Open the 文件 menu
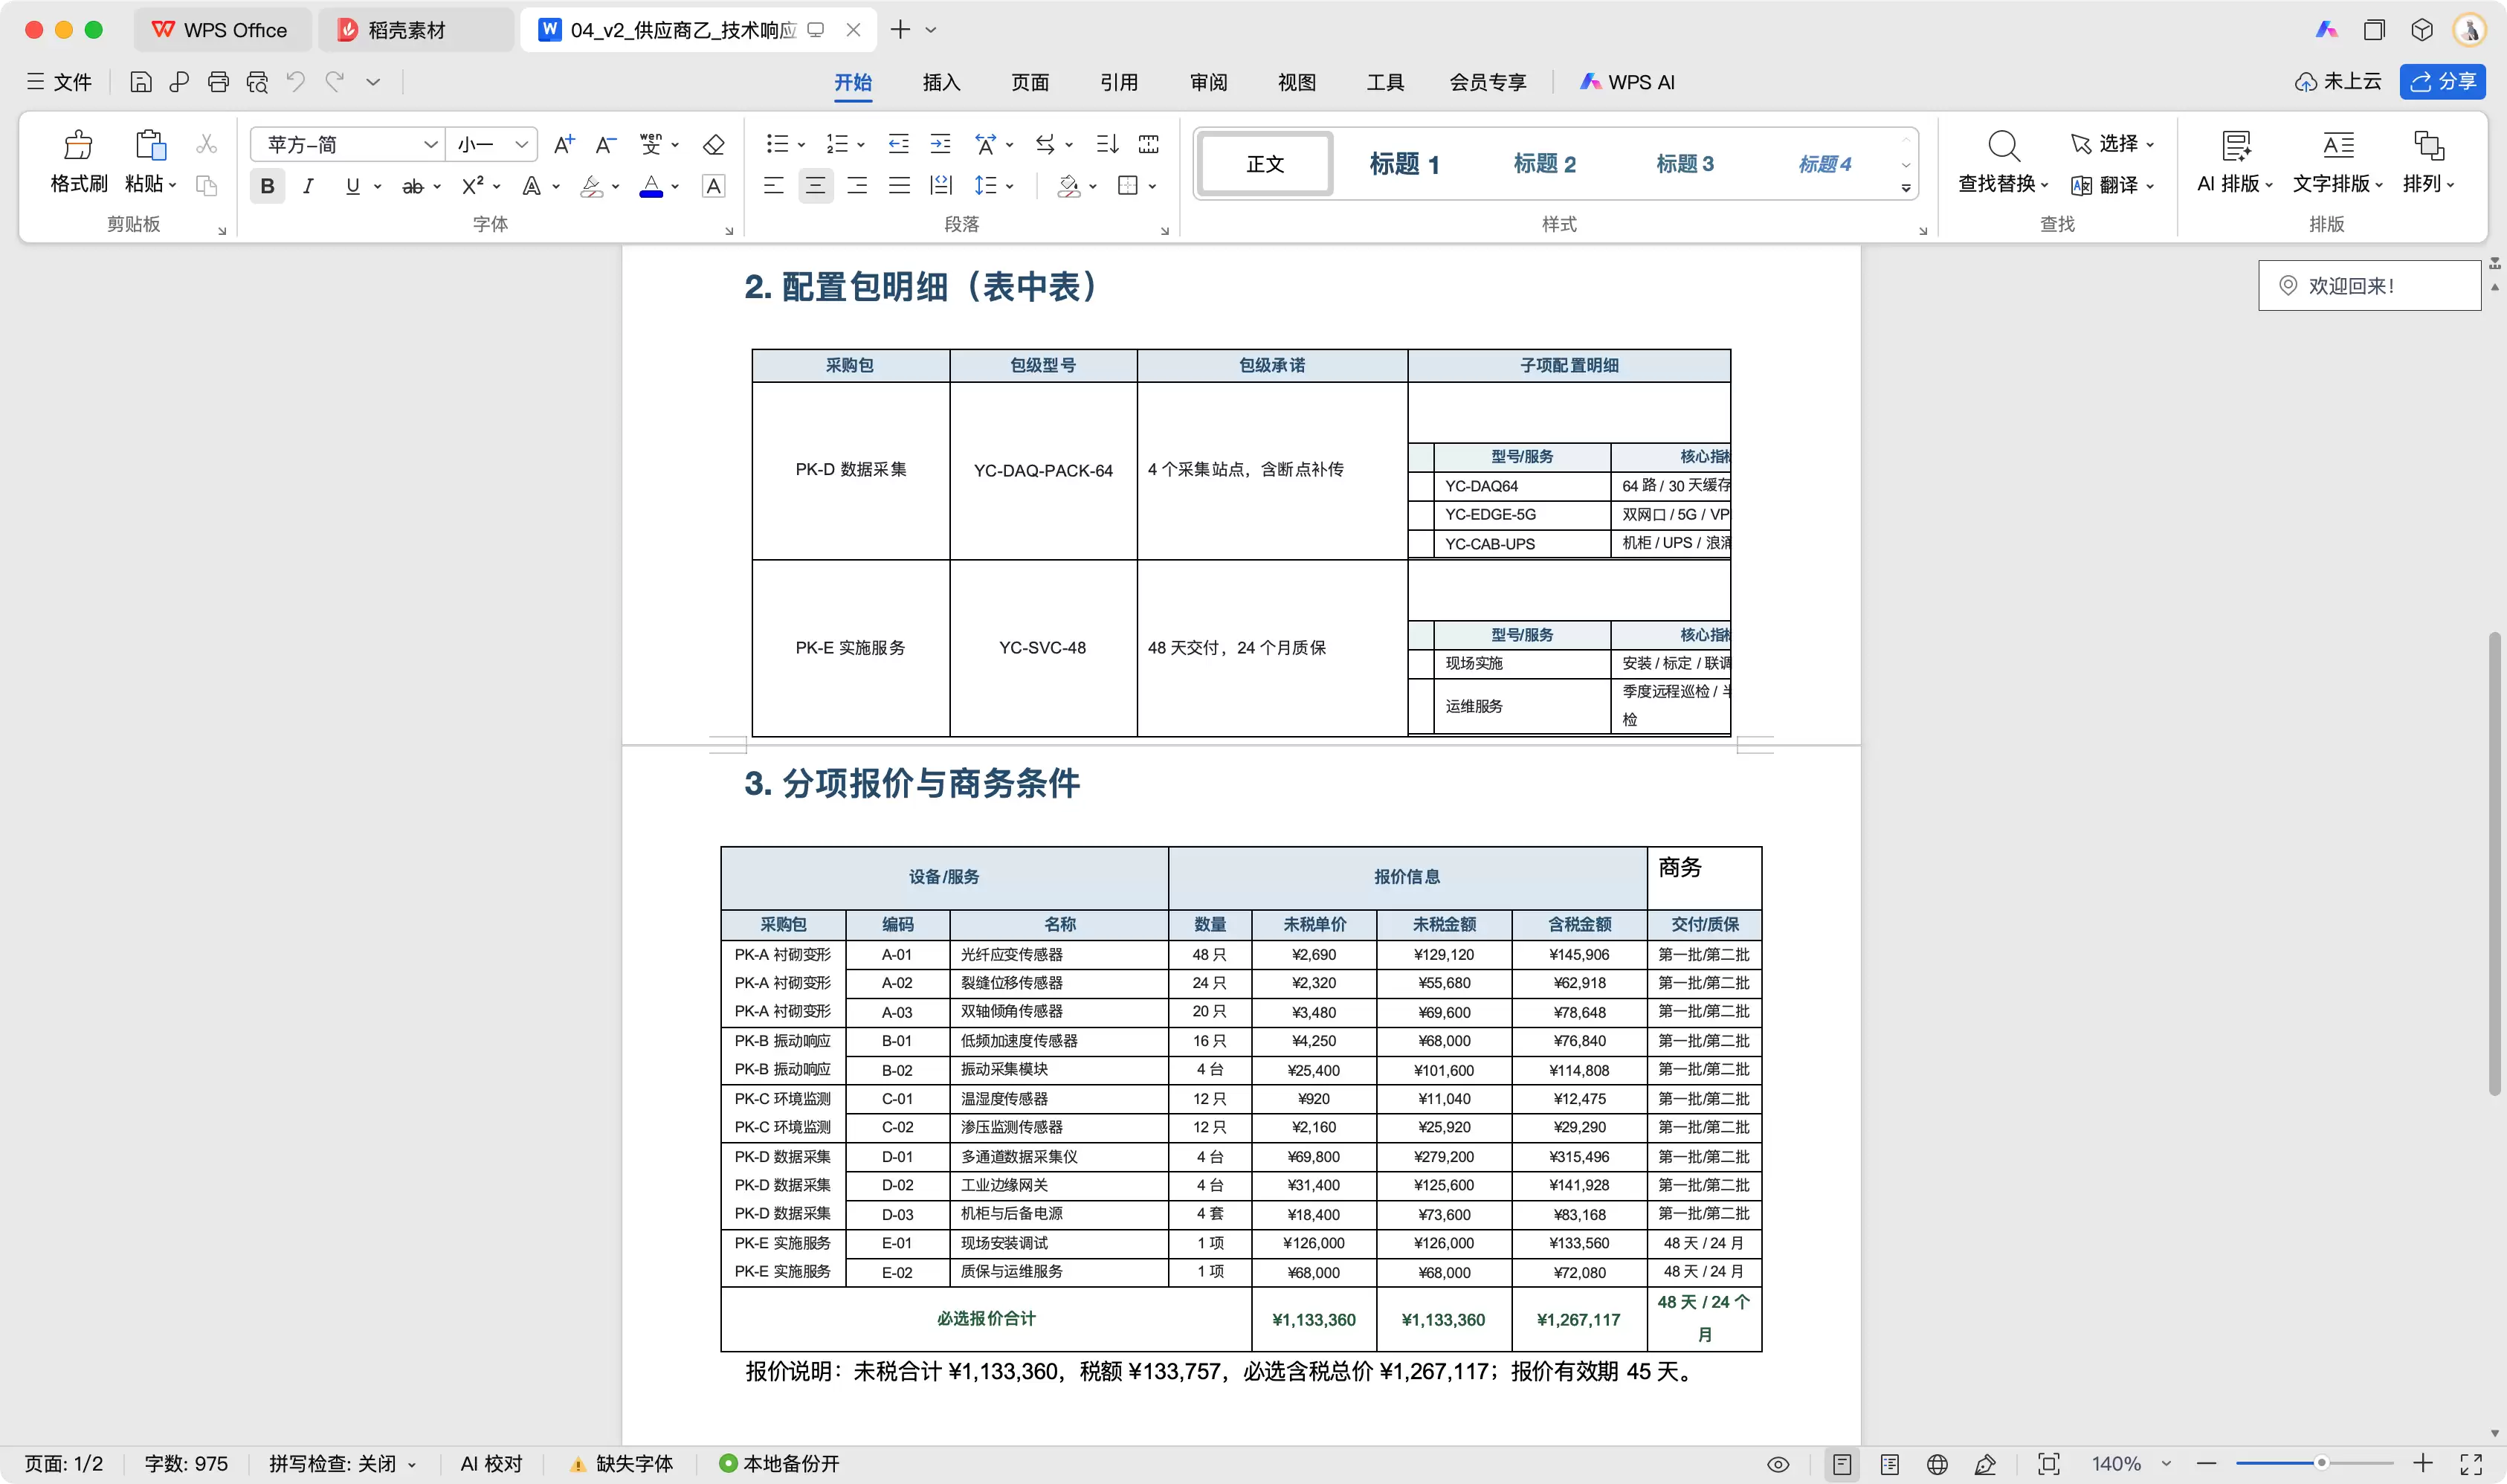2507x1484 pixels. coord(58,82)
